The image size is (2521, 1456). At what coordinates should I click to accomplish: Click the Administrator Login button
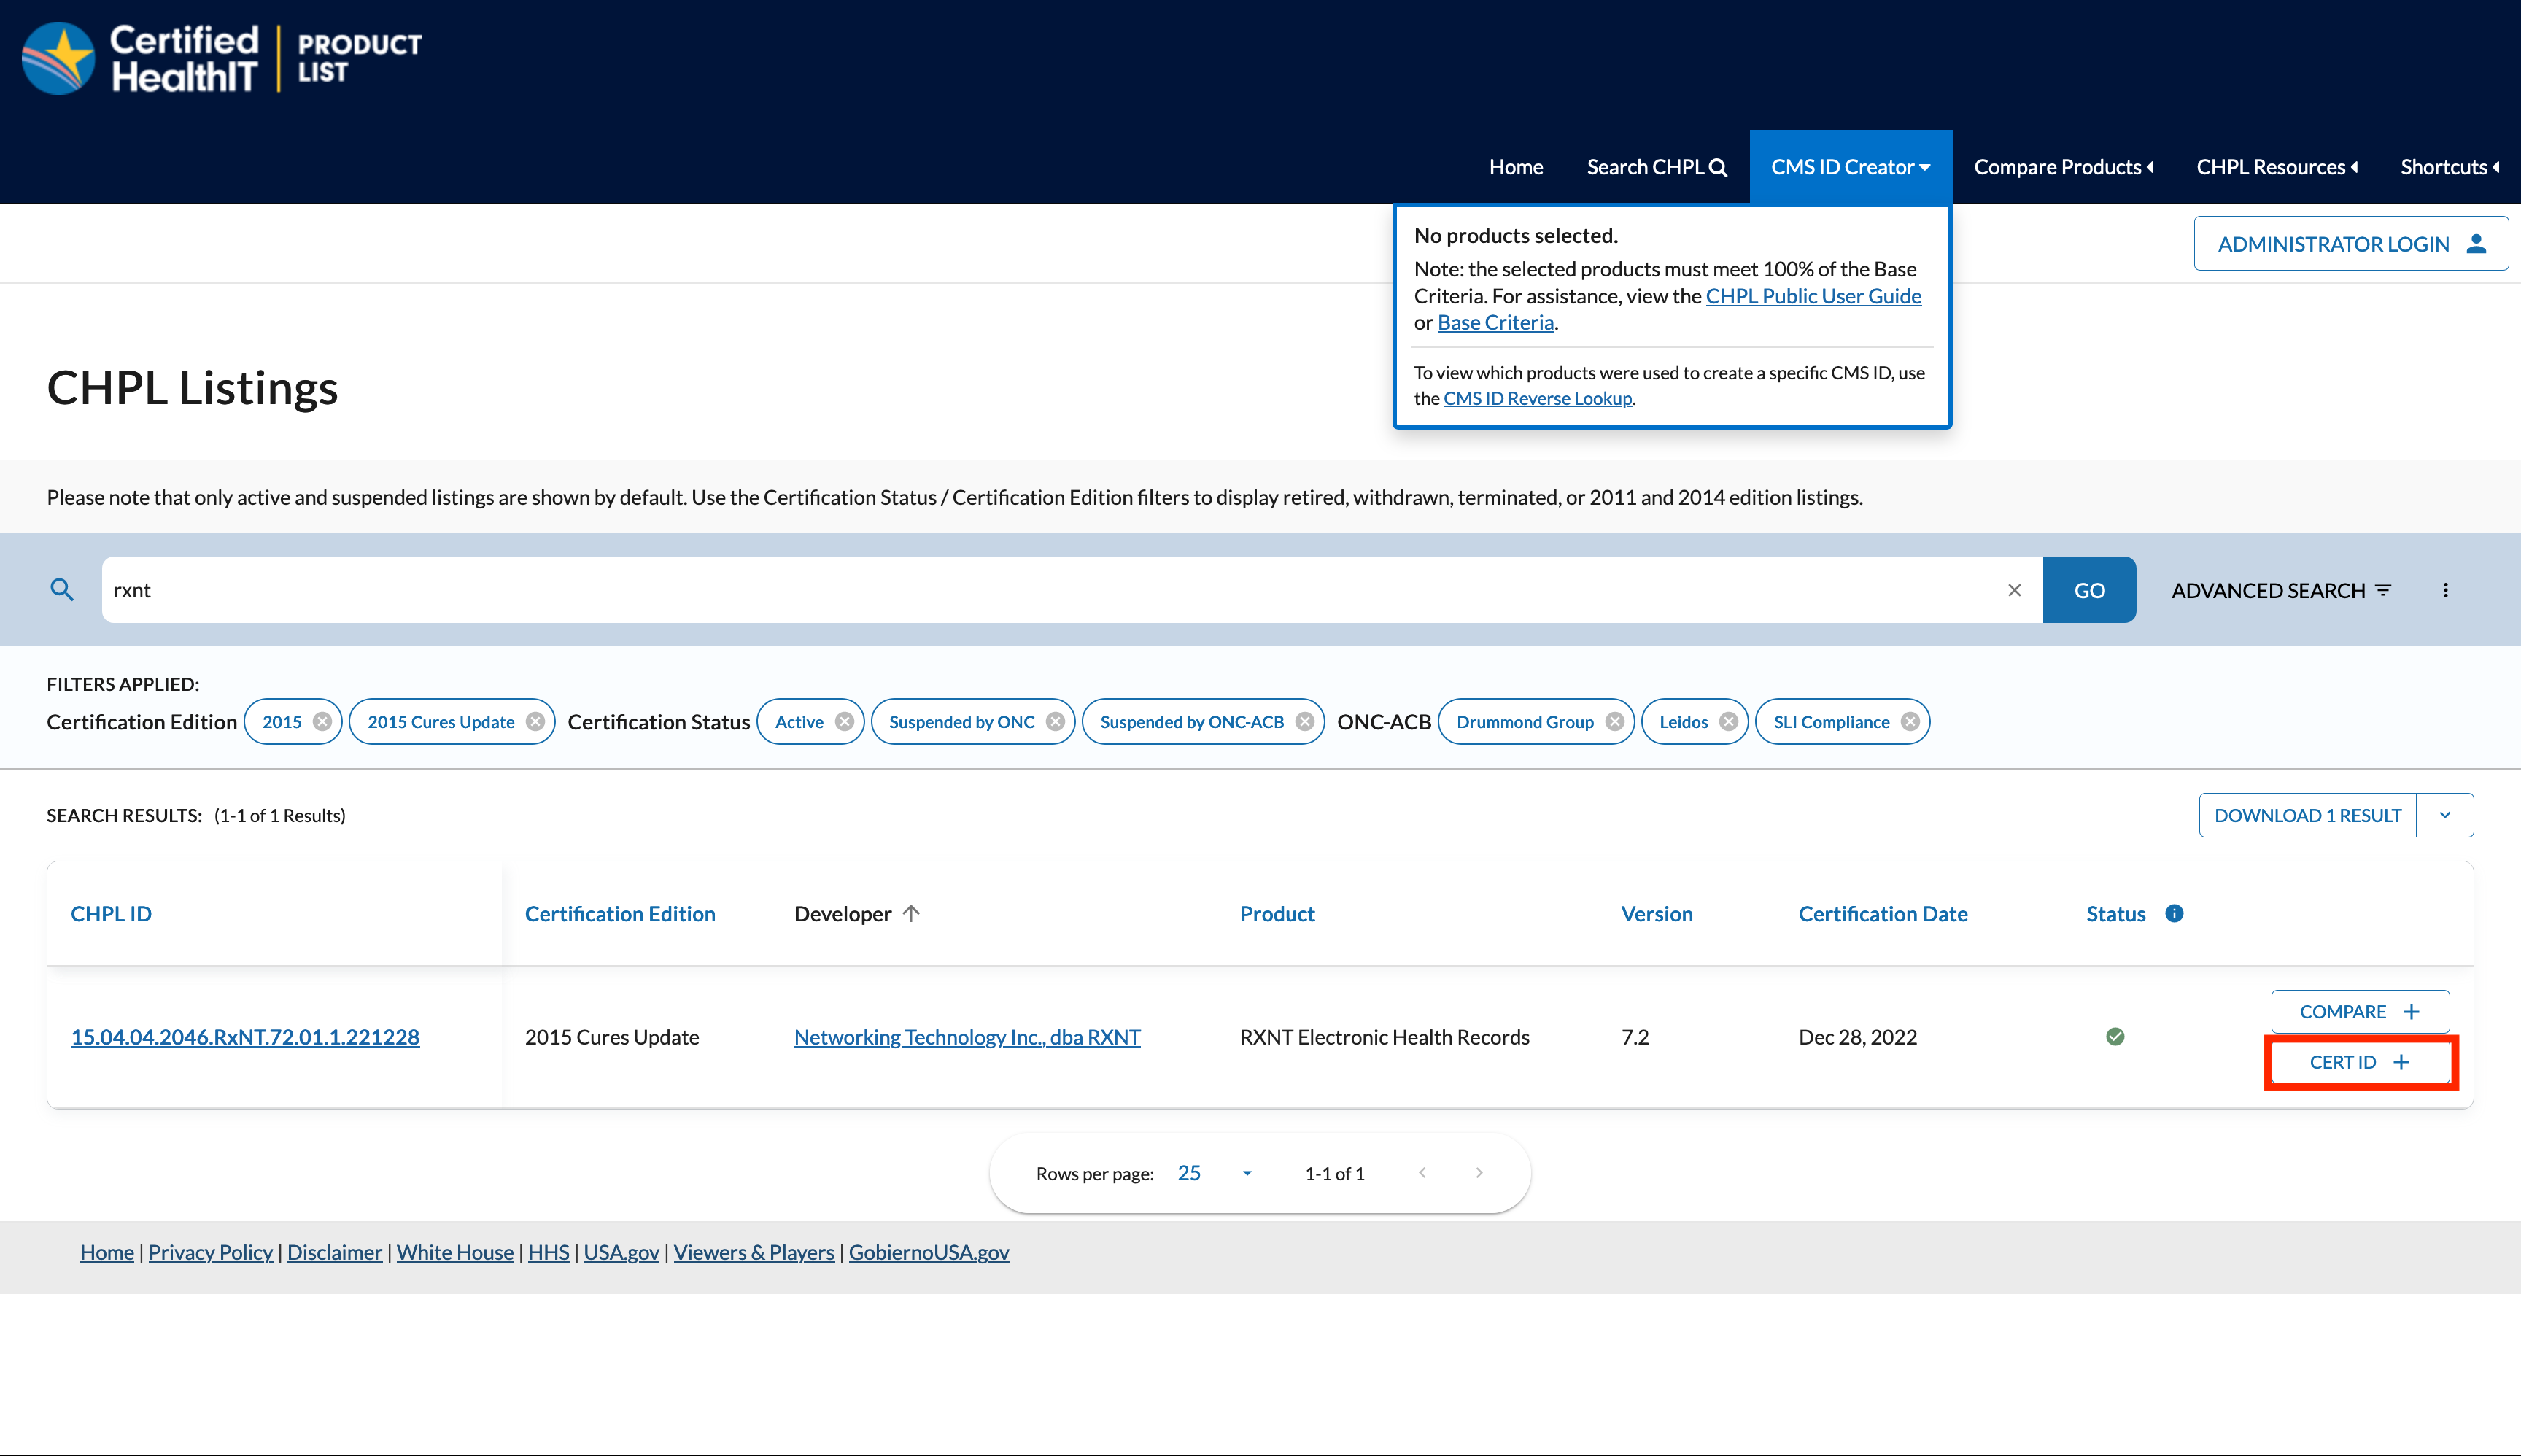pos(2350,244)
